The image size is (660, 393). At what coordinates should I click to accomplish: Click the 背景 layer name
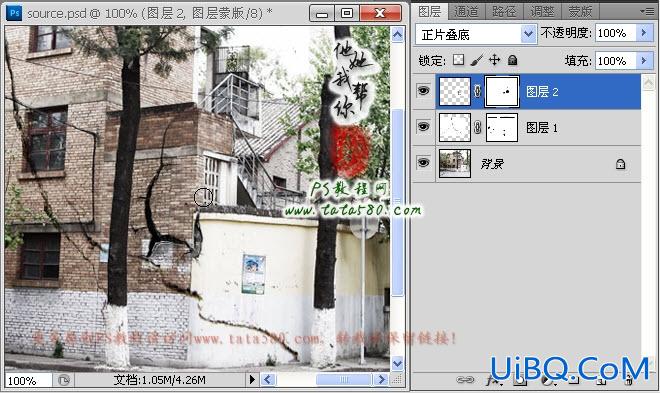(492, 164)
